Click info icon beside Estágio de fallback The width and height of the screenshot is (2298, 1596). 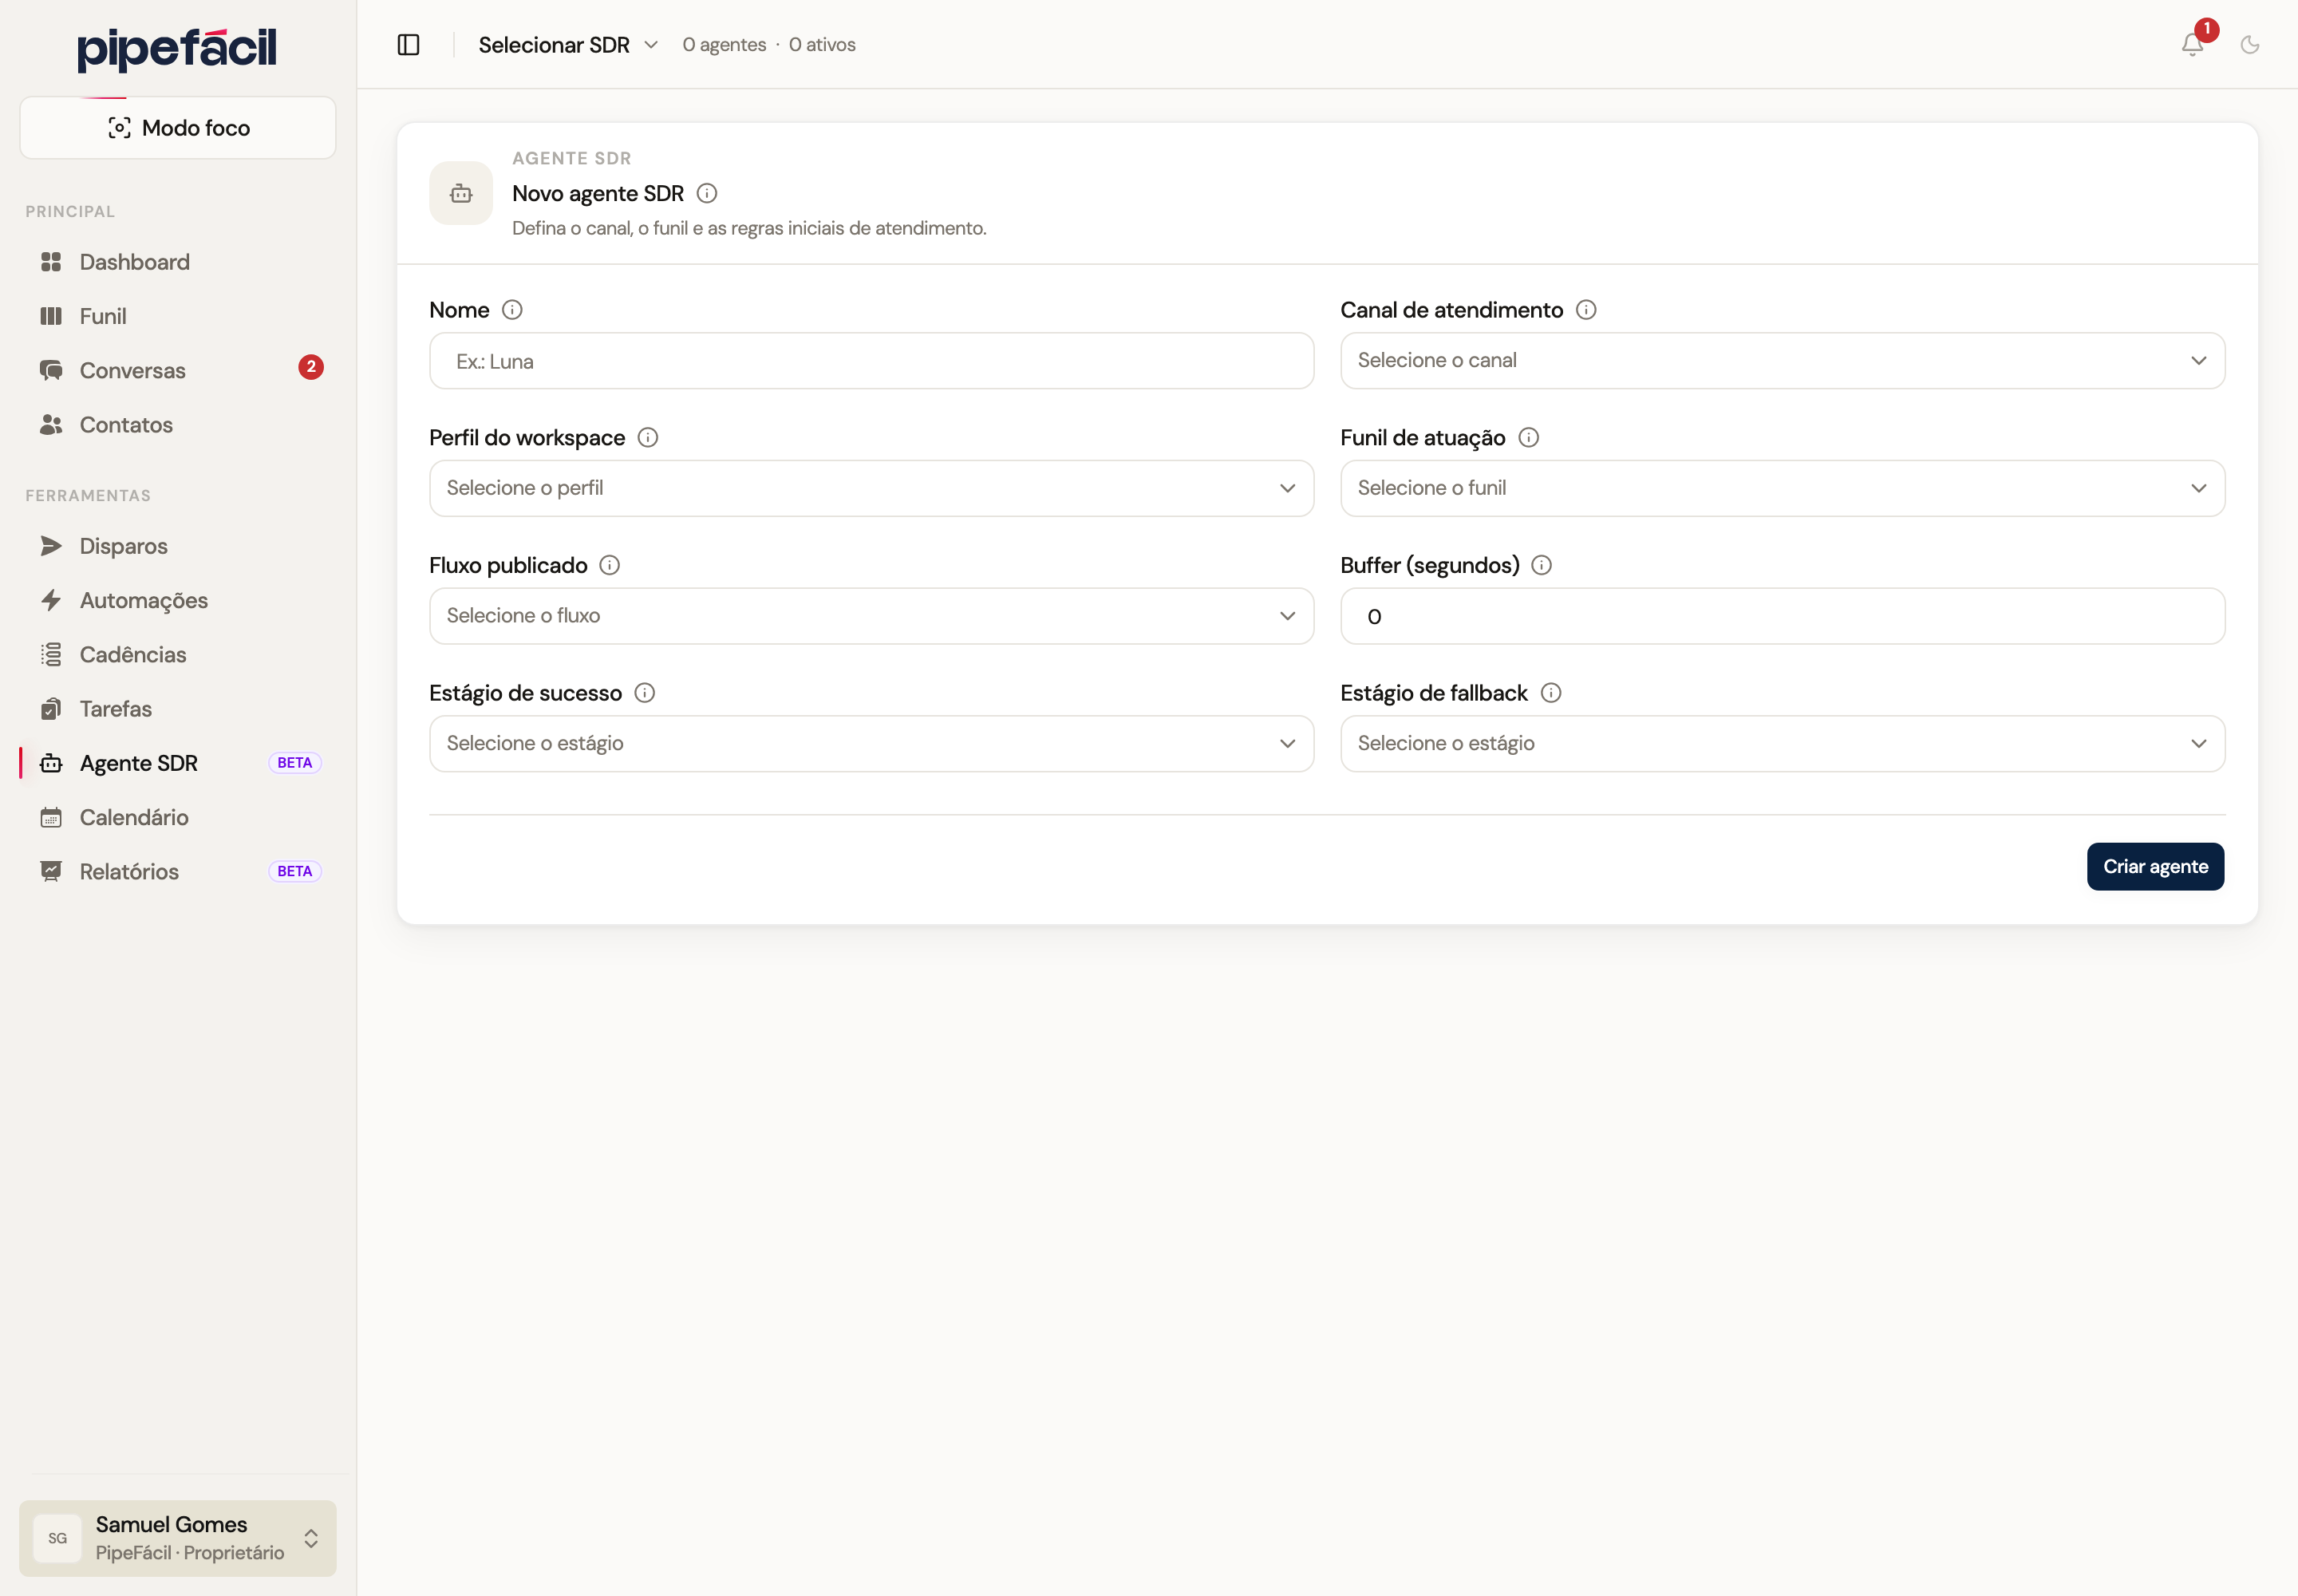(x=1551, y=693)
